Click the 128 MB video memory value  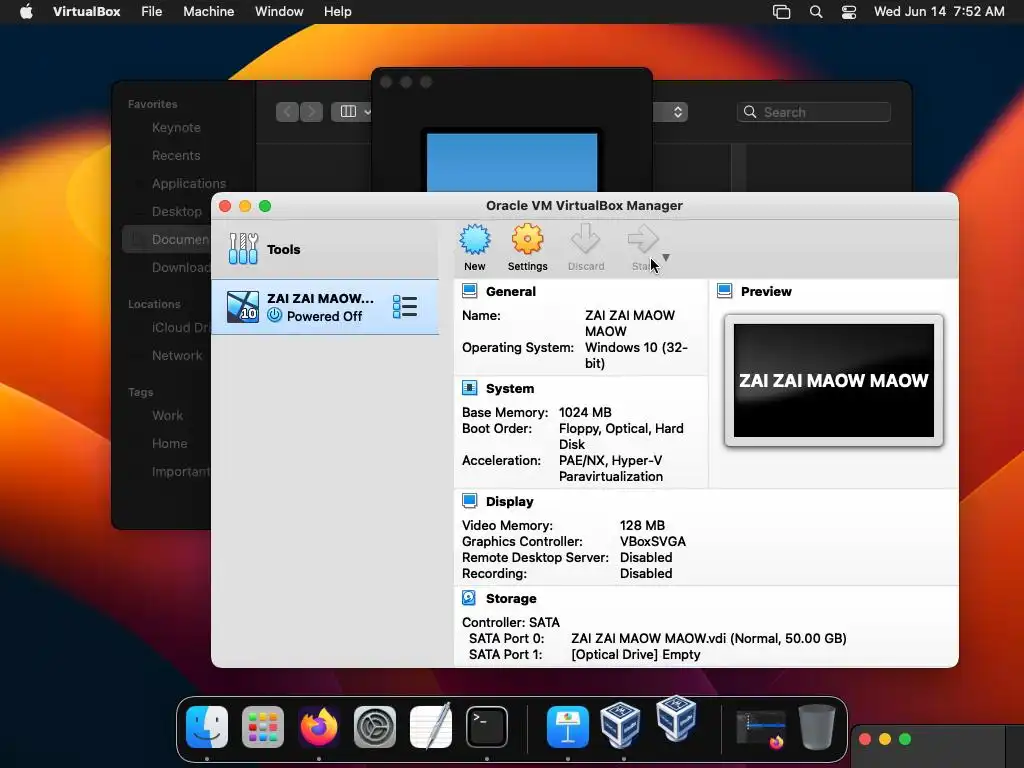pos(642,525)
